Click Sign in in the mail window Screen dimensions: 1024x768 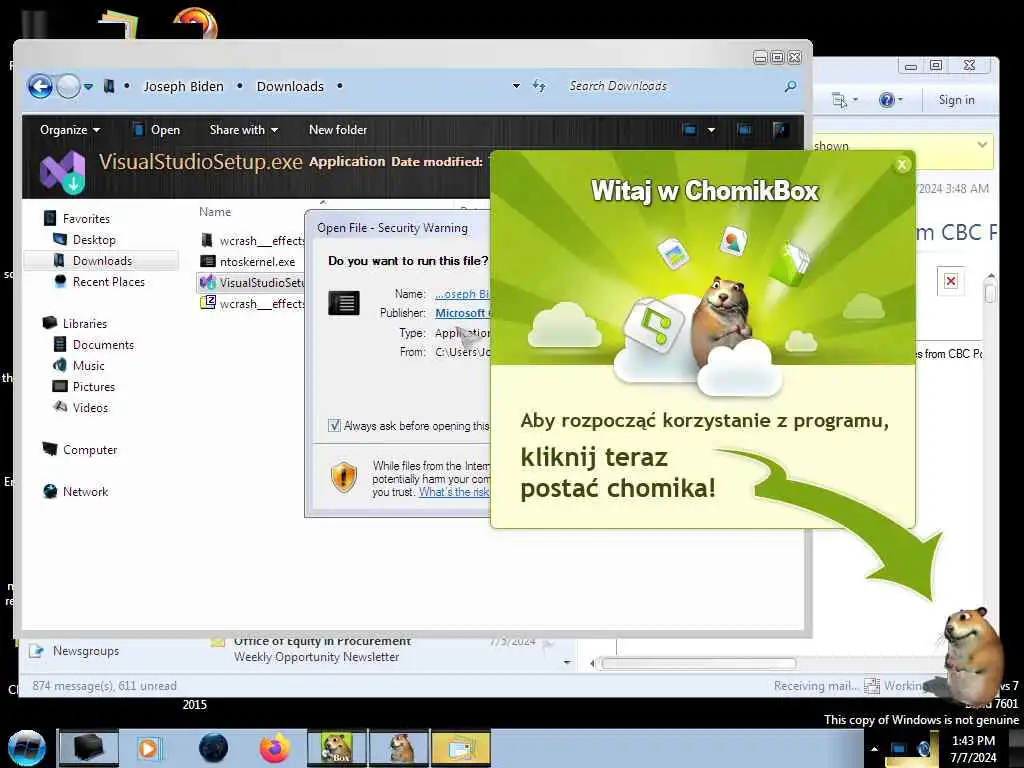(956, 100)
